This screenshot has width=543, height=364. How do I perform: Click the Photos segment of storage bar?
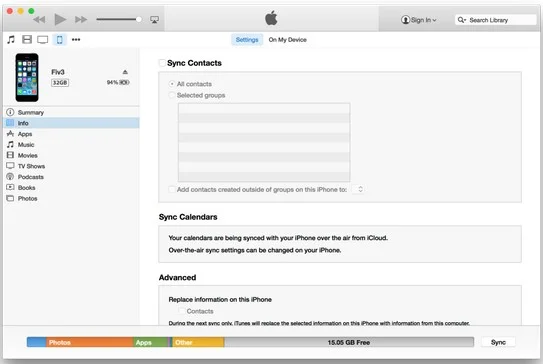pos(90,342)
